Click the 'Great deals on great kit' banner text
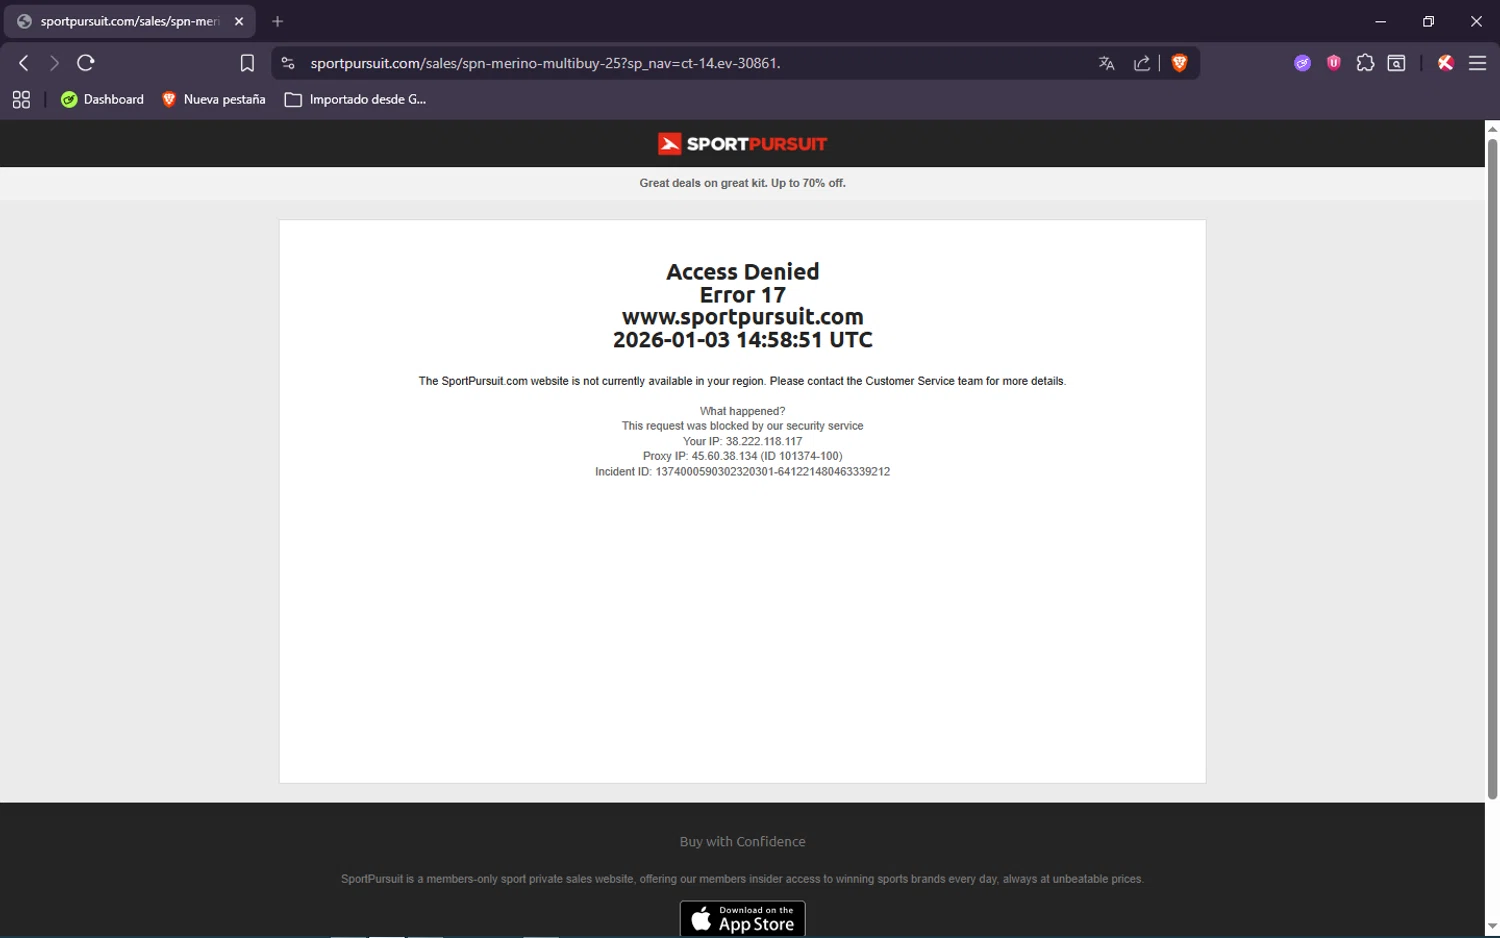The width and height of the screenshot is (1500, 938). [x=742, y=183]
